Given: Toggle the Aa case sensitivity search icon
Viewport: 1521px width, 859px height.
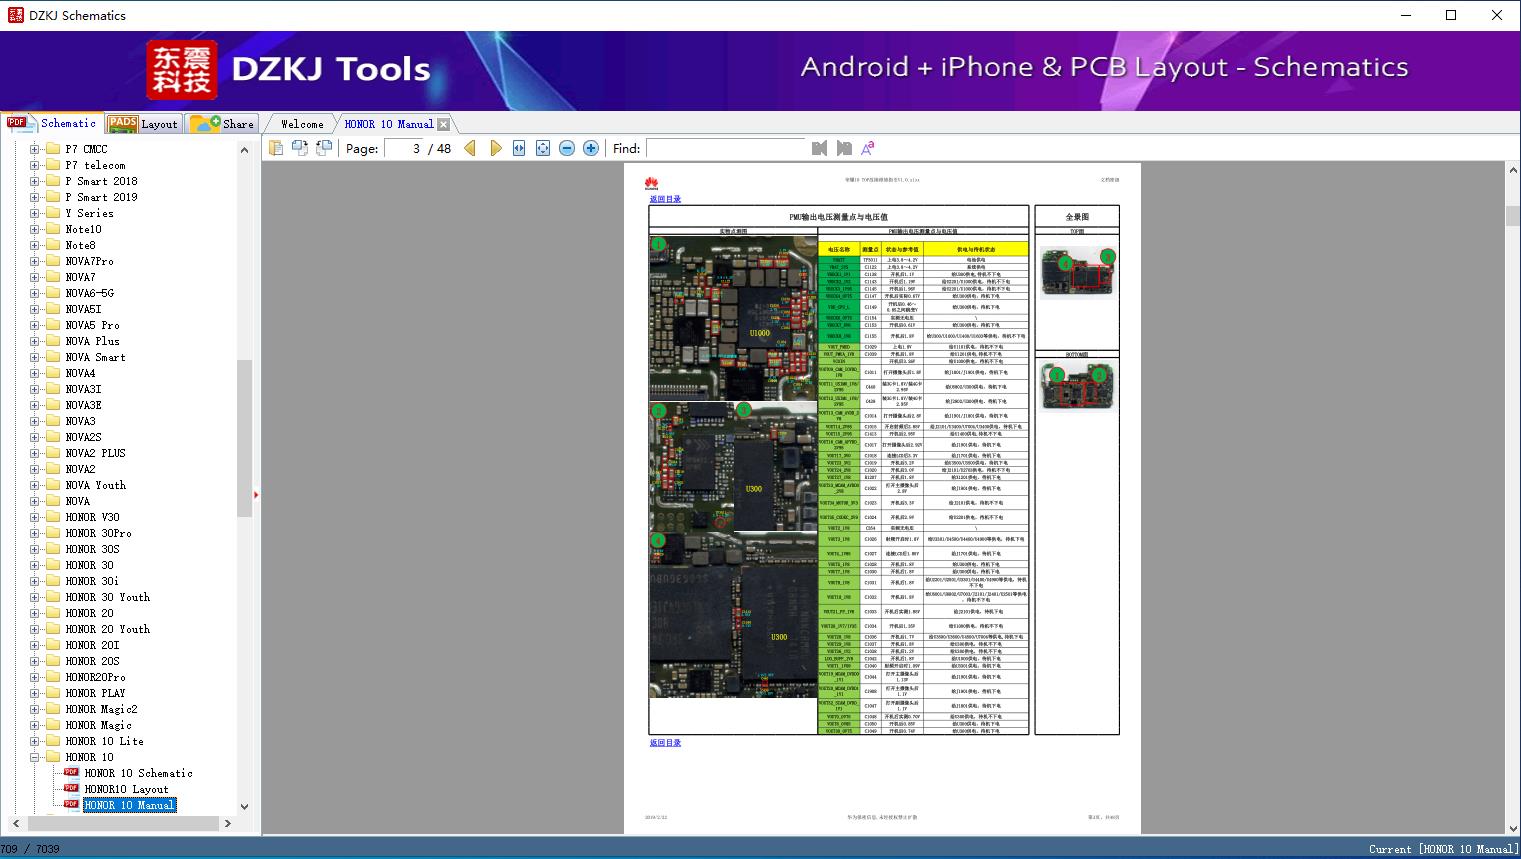Looking at the screenshot, I should (866, 147).
